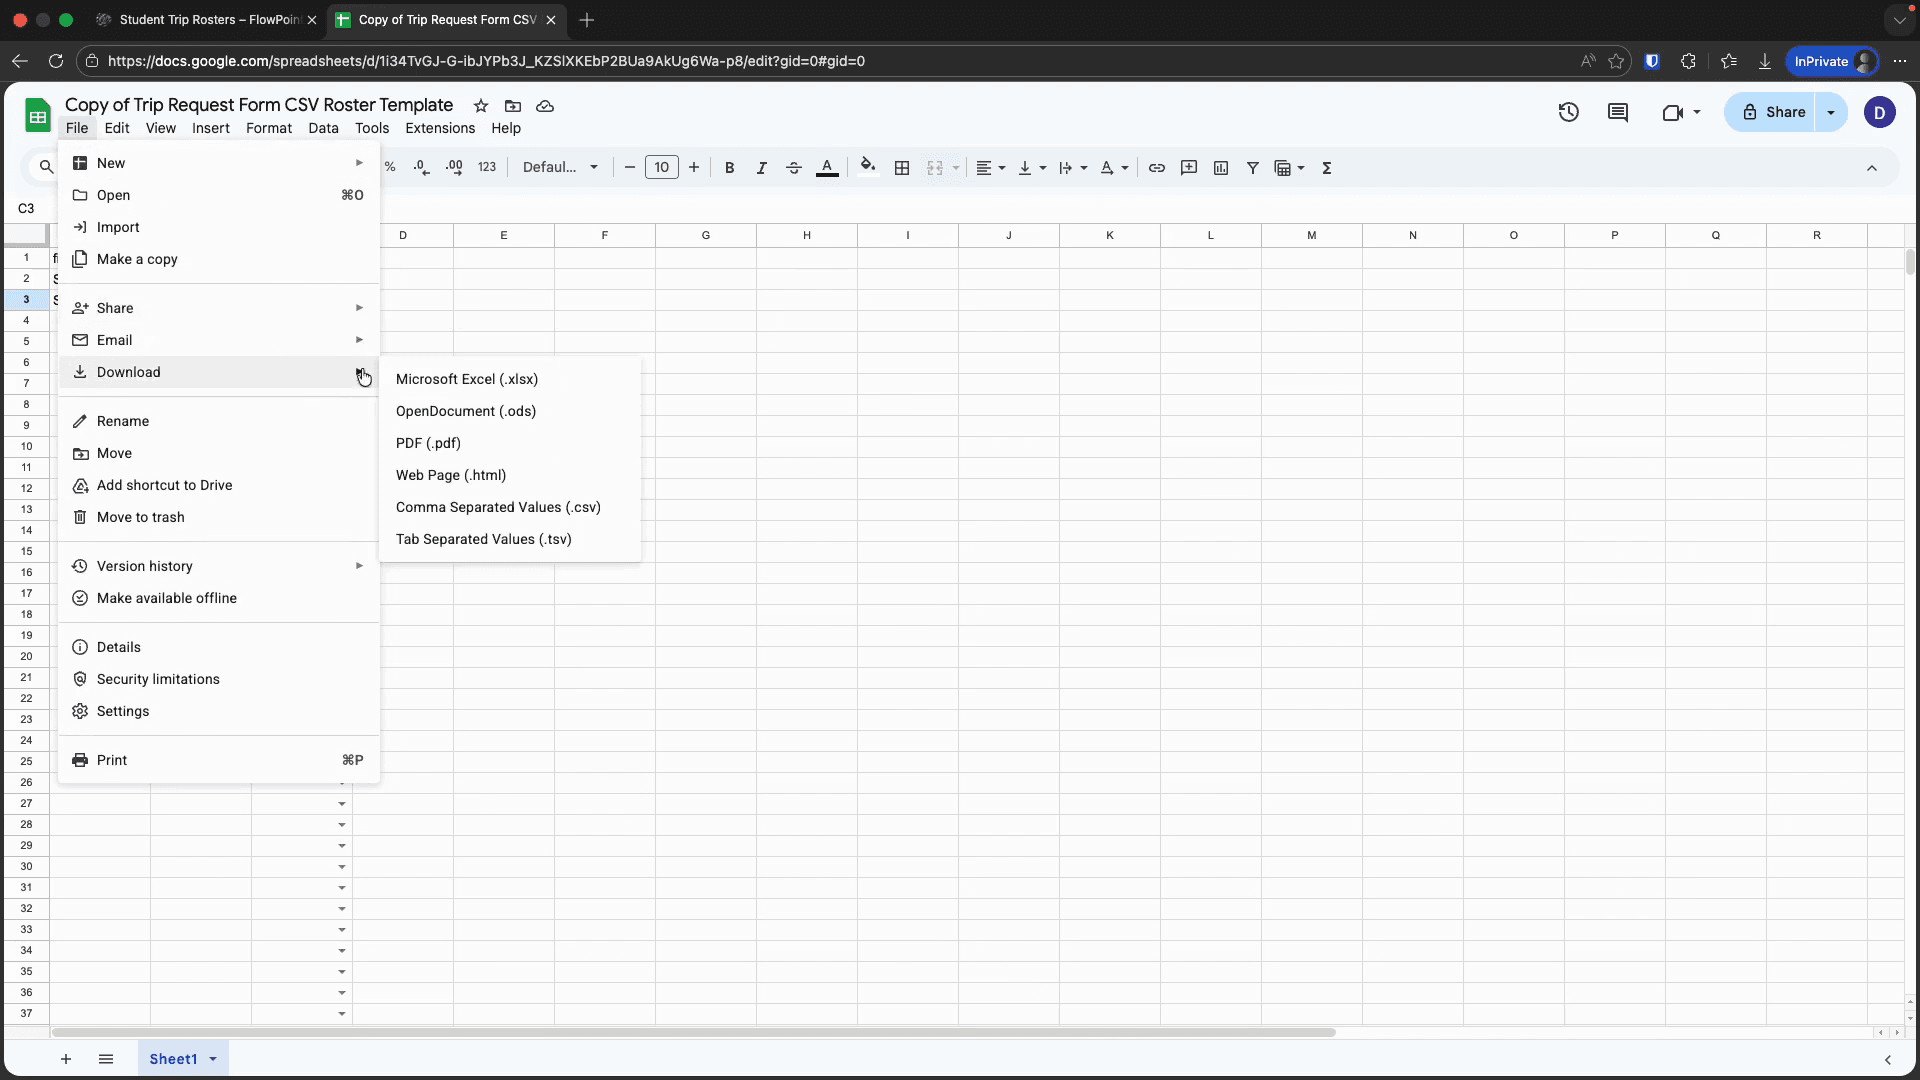Open Share button dropdown arrow
Image resolution: width=1920 pixels, height=1080 pixels.
[1831, 112]
